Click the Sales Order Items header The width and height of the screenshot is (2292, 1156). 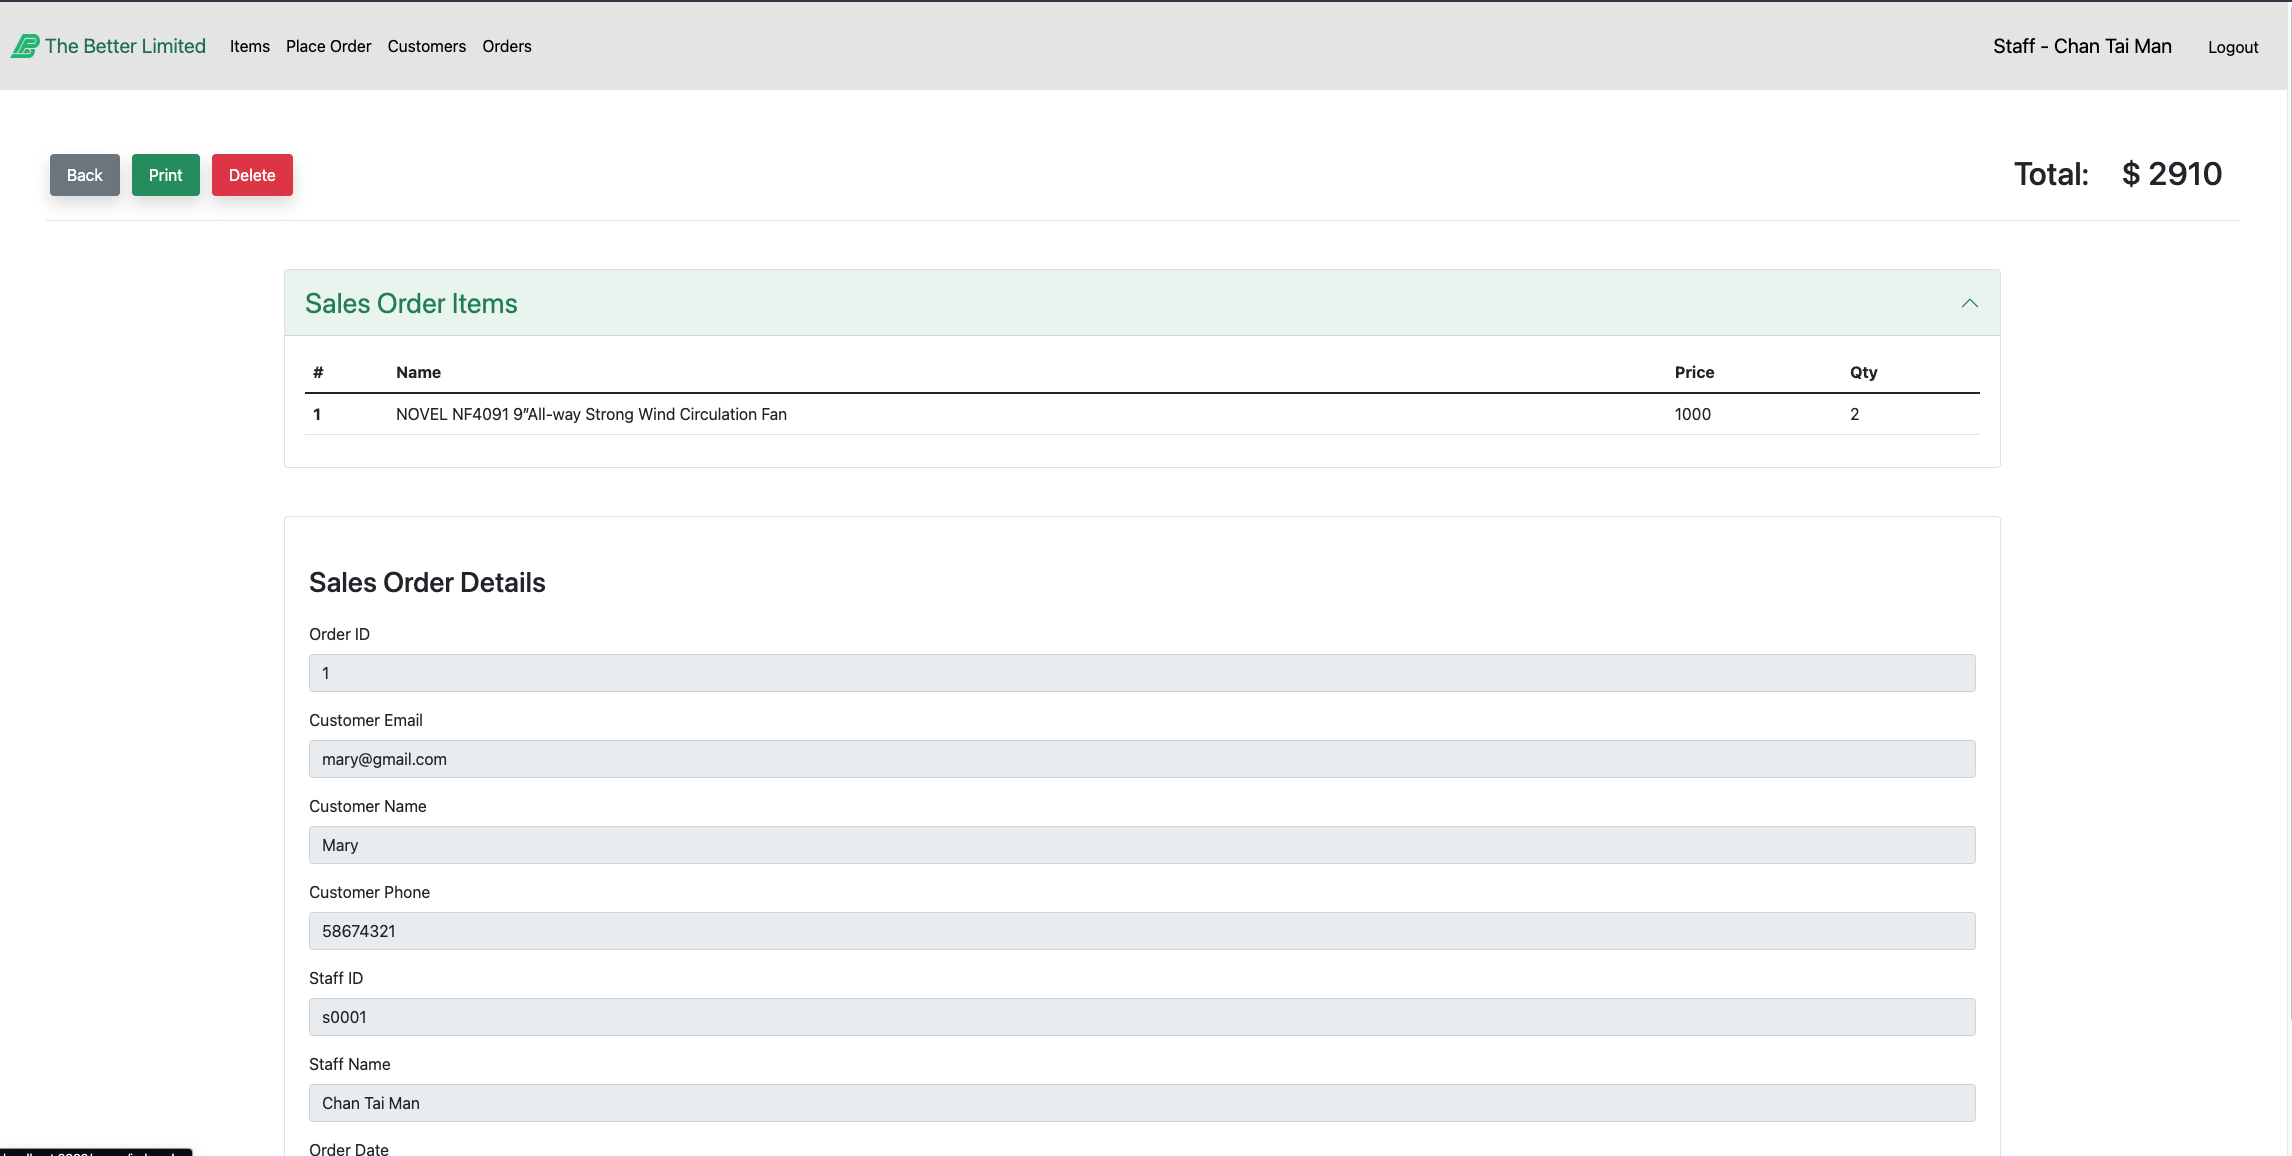click(x=411, y=303)
